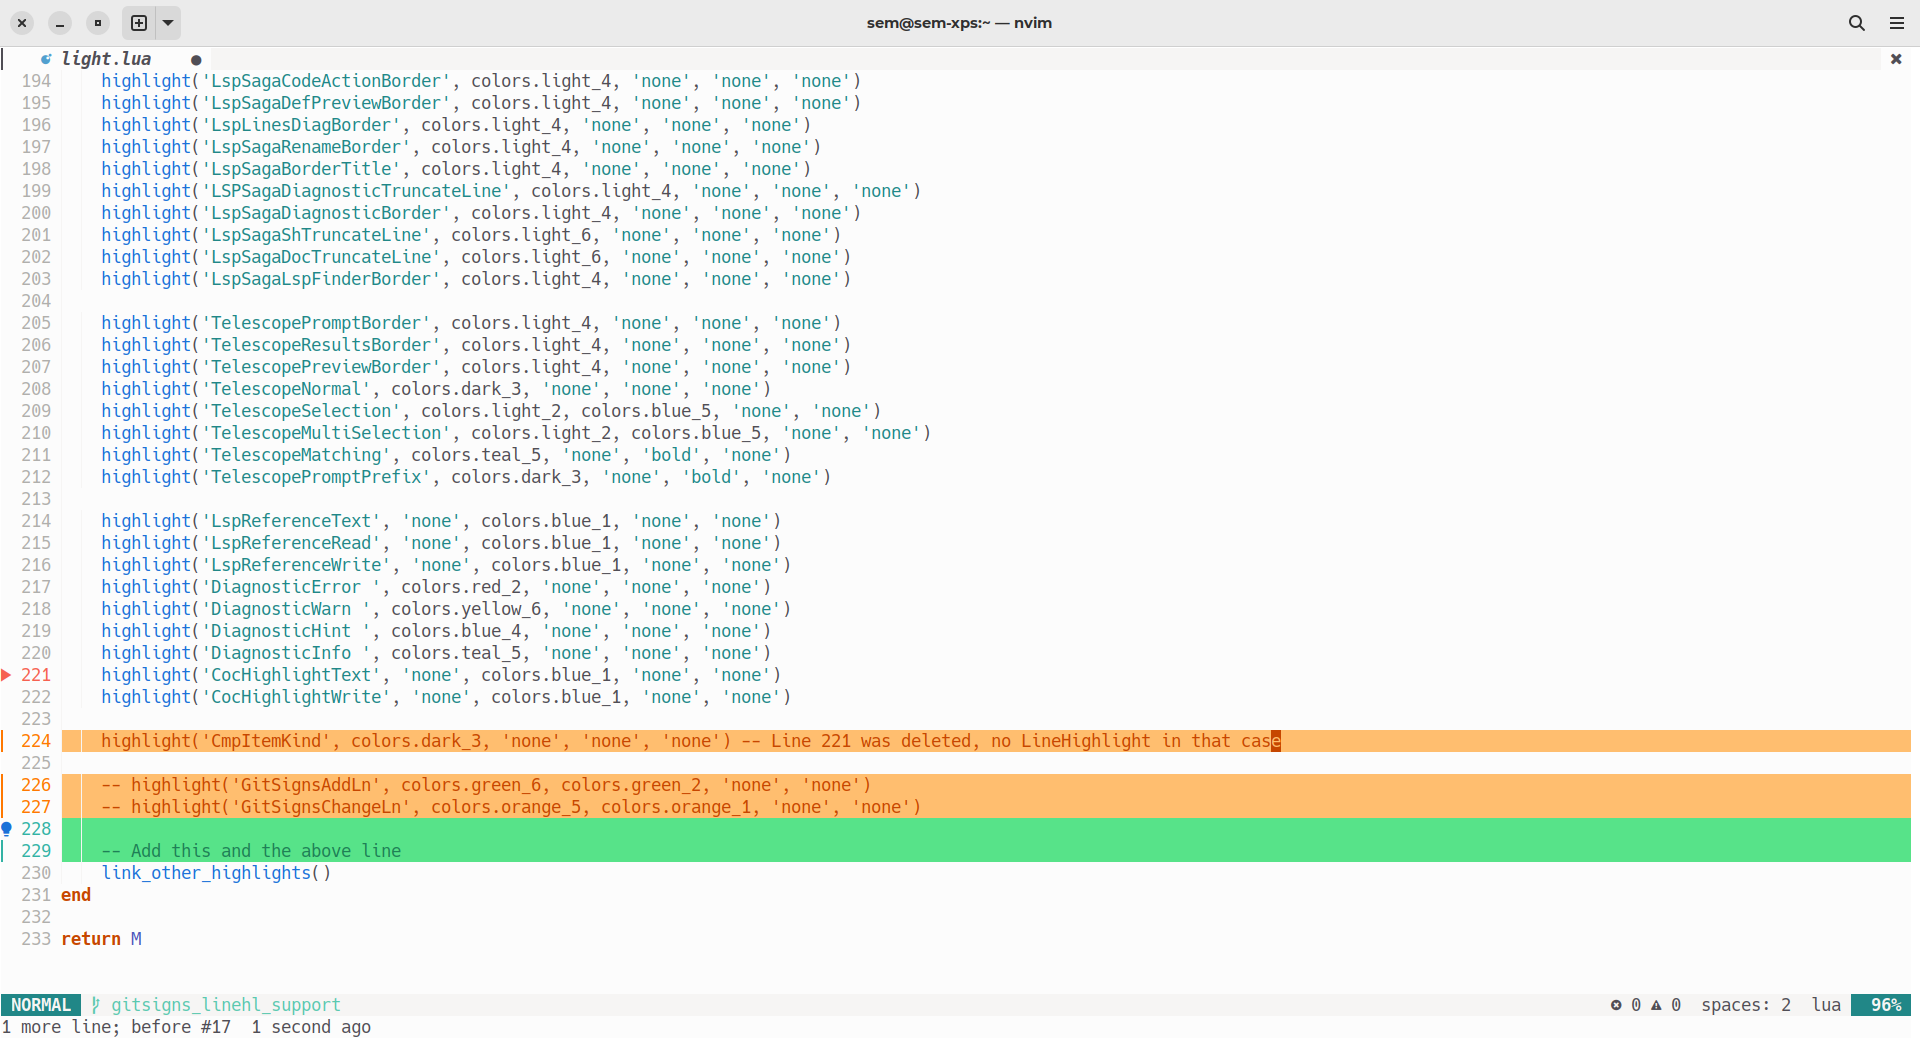This screenshot has height=1048, width=1920.
Task: Place cursor on 'LspSagaCodeActionBorder' line
Action: (481, 81)
